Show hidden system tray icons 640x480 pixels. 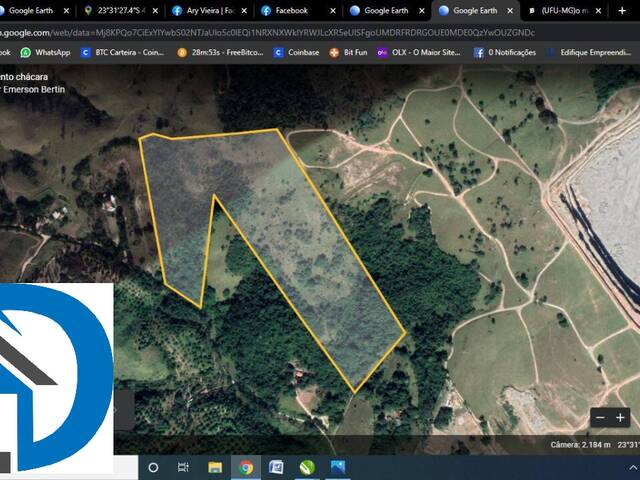coord(633,468)
